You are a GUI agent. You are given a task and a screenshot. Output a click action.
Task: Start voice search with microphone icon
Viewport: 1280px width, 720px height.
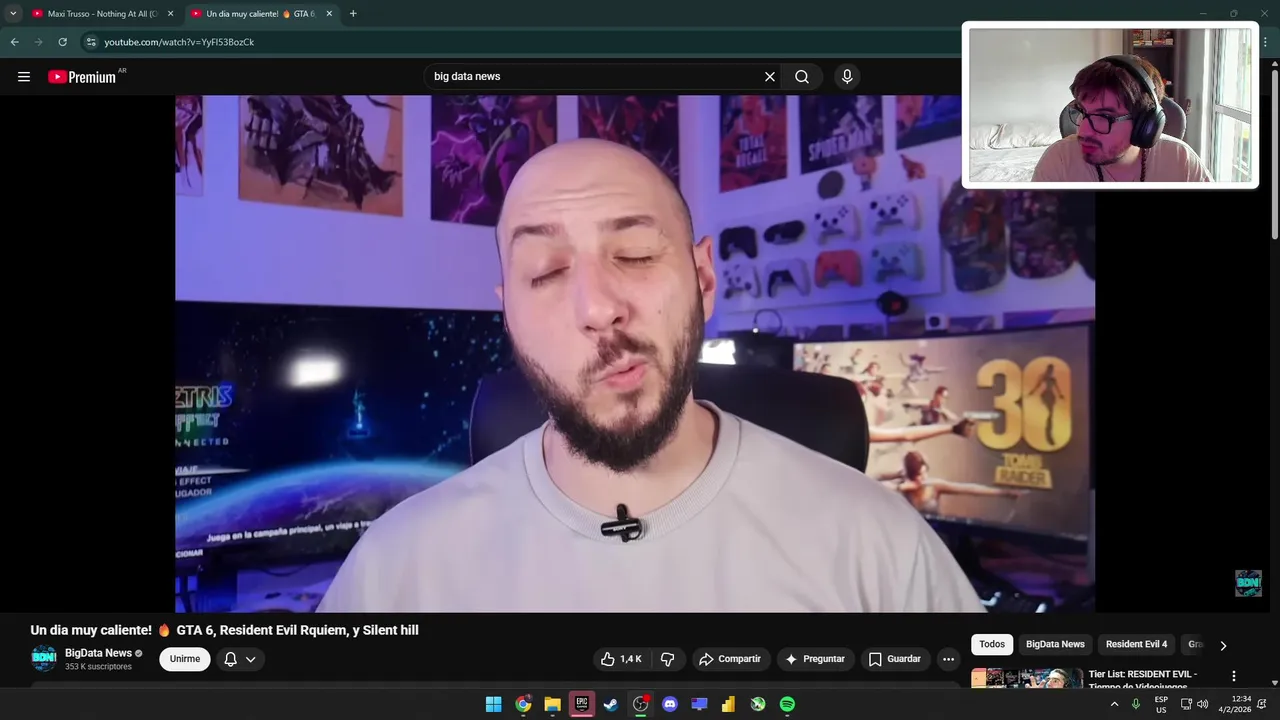847,77
